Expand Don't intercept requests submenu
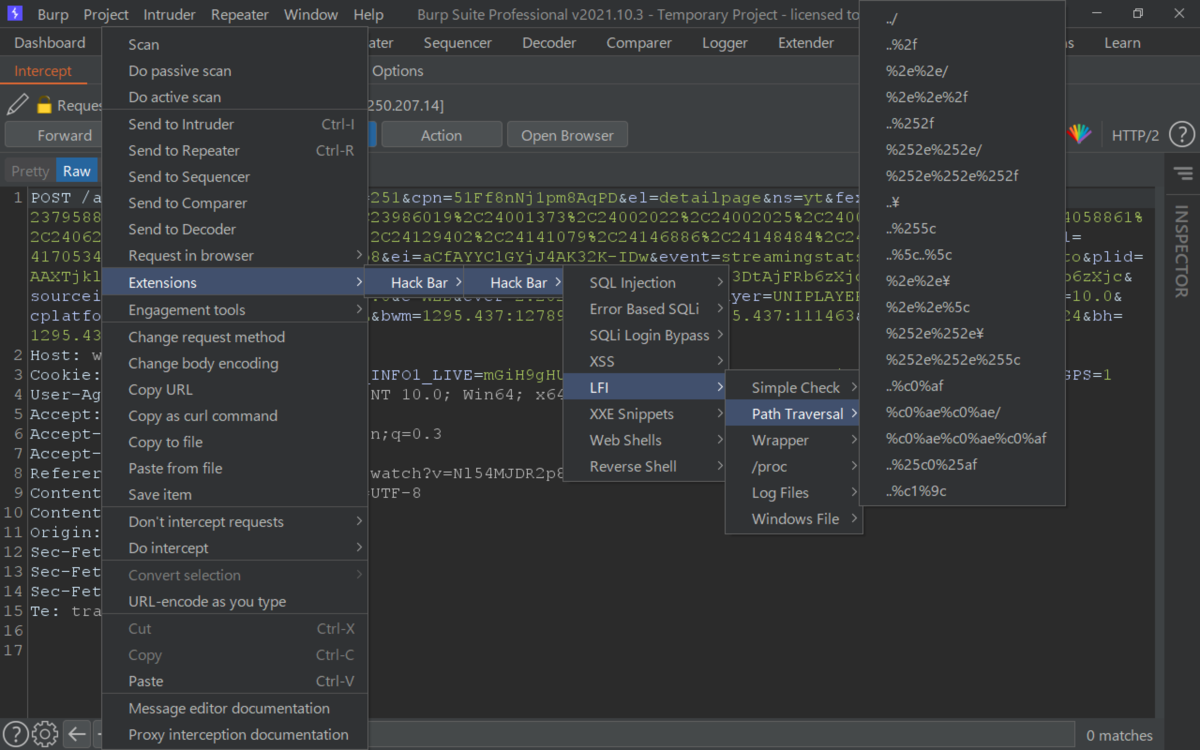This screenshot has width=1200, height=750. pos(235,521)
